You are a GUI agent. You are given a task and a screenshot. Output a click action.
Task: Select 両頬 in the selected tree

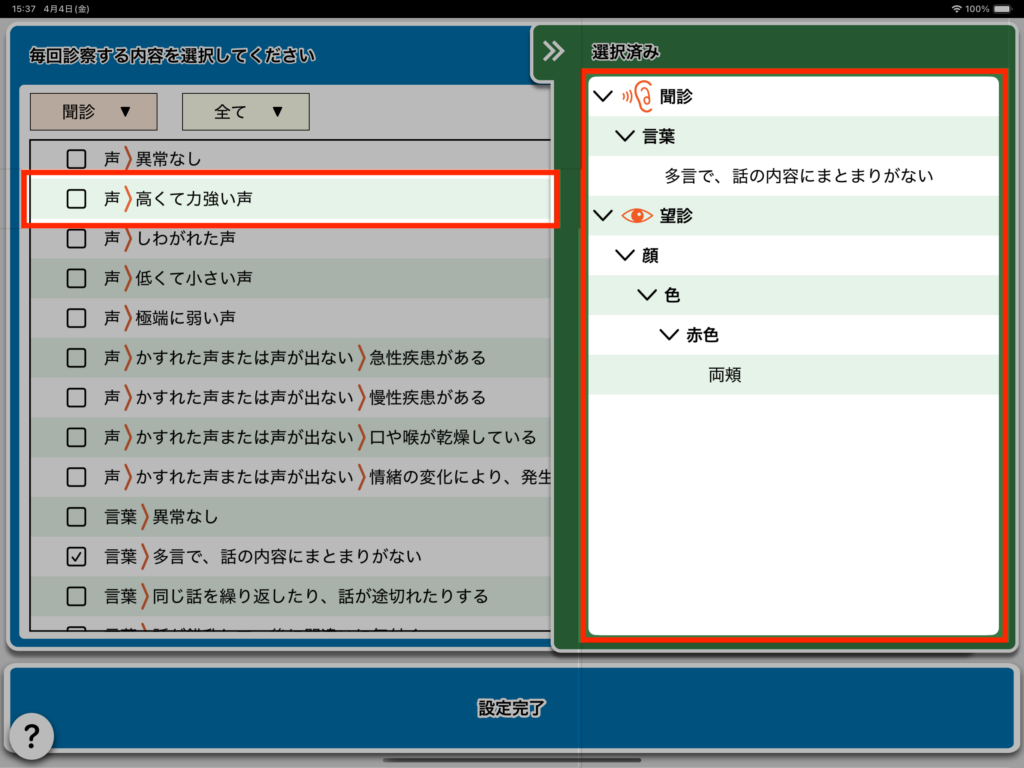(x=725, y=375)
